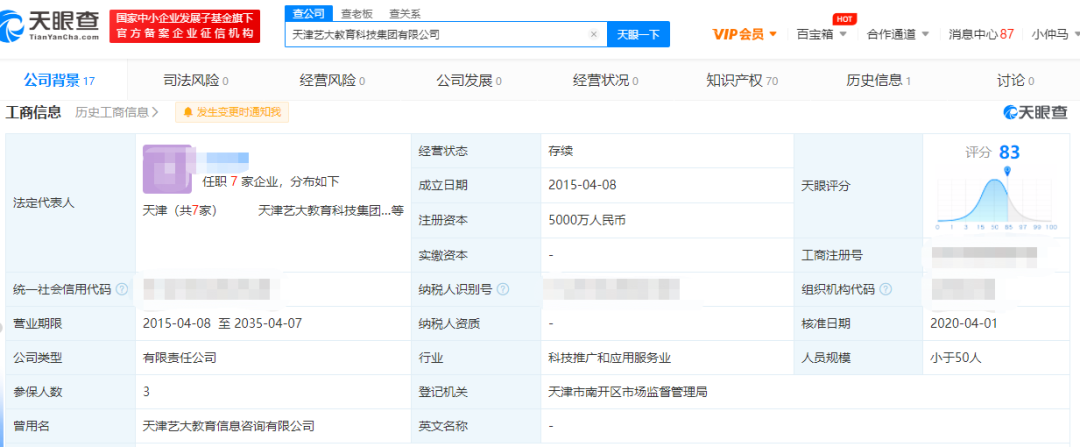Click the 参保人数 label cell
Viewport: 1080px width, 447px height.
(71, 392)
